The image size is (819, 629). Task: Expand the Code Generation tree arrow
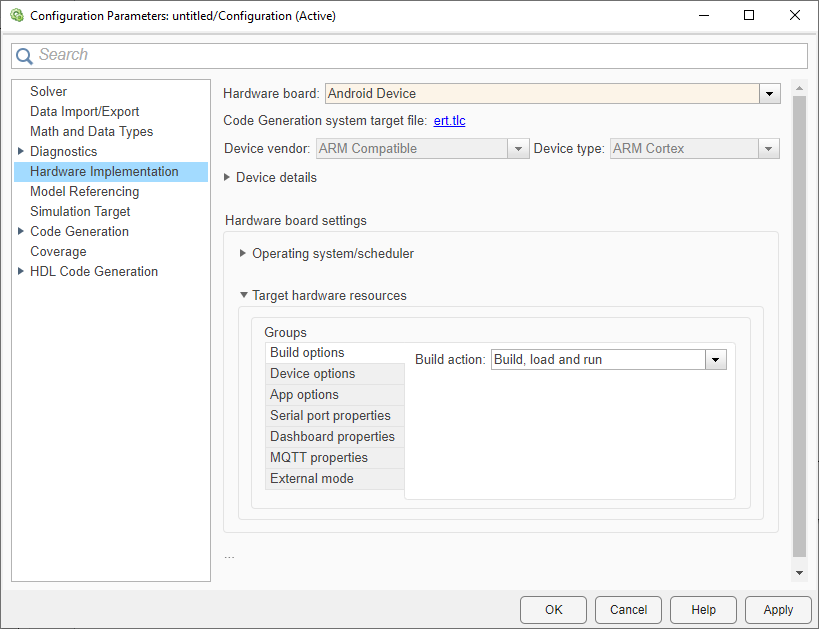pos(21,231)
